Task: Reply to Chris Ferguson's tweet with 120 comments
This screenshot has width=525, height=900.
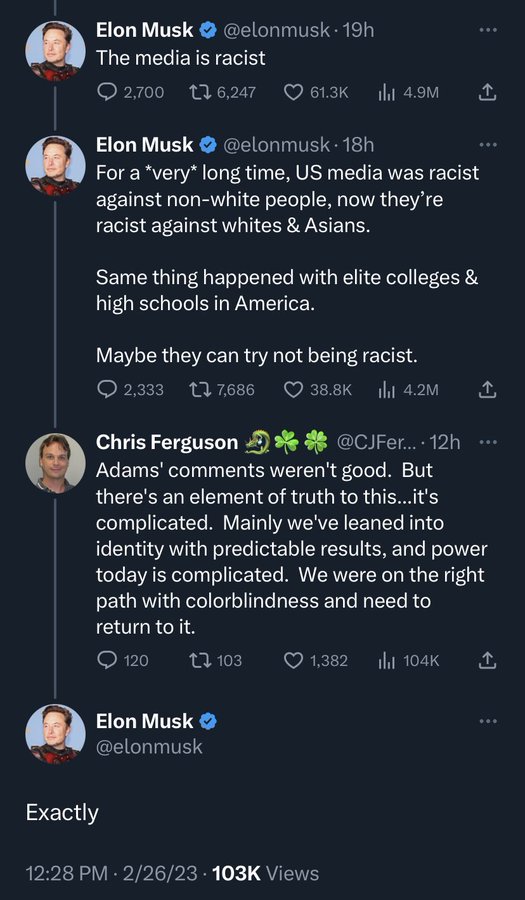Action: (122, 661)
